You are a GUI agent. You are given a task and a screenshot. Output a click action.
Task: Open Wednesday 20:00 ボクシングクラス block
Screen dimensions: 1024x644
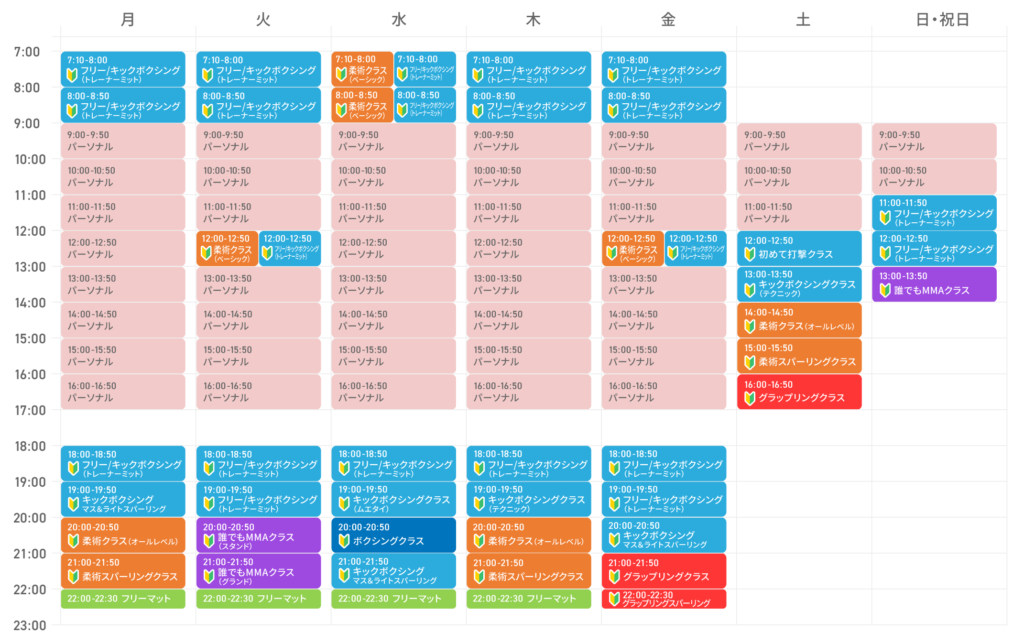pyautogui.click(x=393, y=534)
